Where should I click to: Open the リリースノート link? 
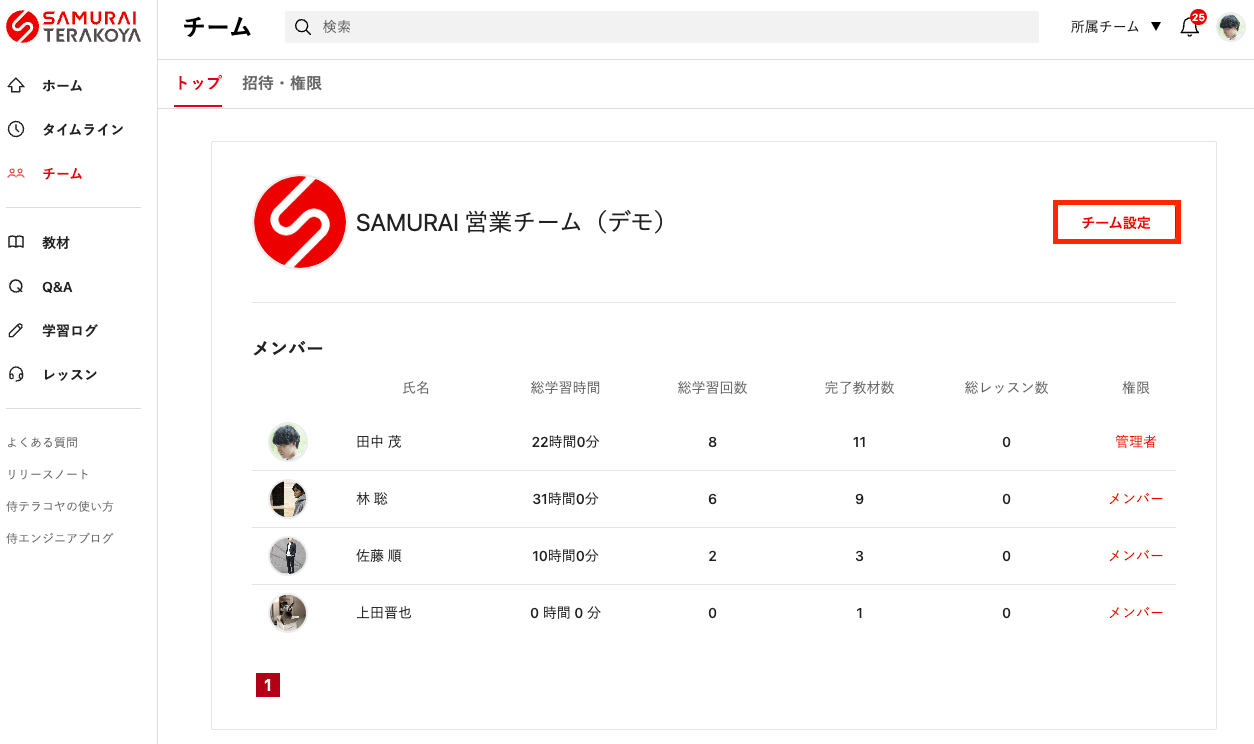pos(48,474)
